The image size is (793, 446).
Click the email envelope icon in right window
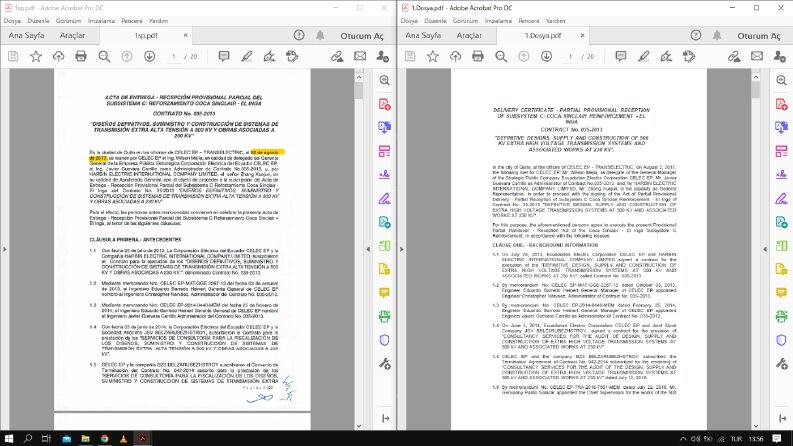click(x=757, y=56)
